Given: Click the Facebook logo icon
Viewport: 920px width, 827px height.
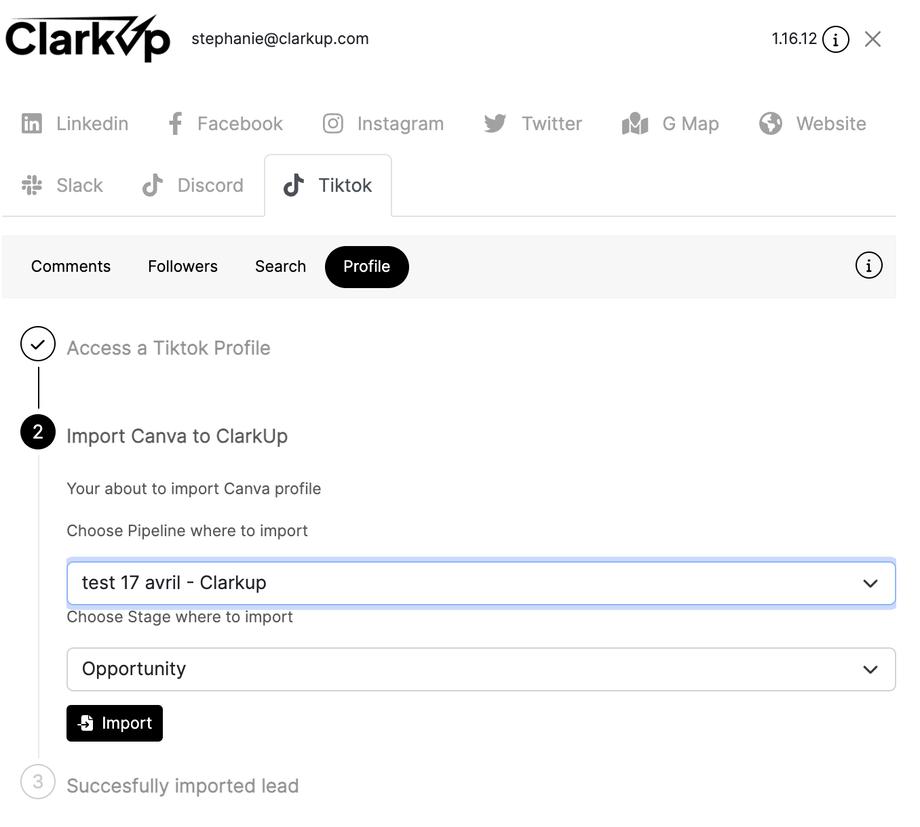Looking at the screenshot, I should (x=175, y=124).
